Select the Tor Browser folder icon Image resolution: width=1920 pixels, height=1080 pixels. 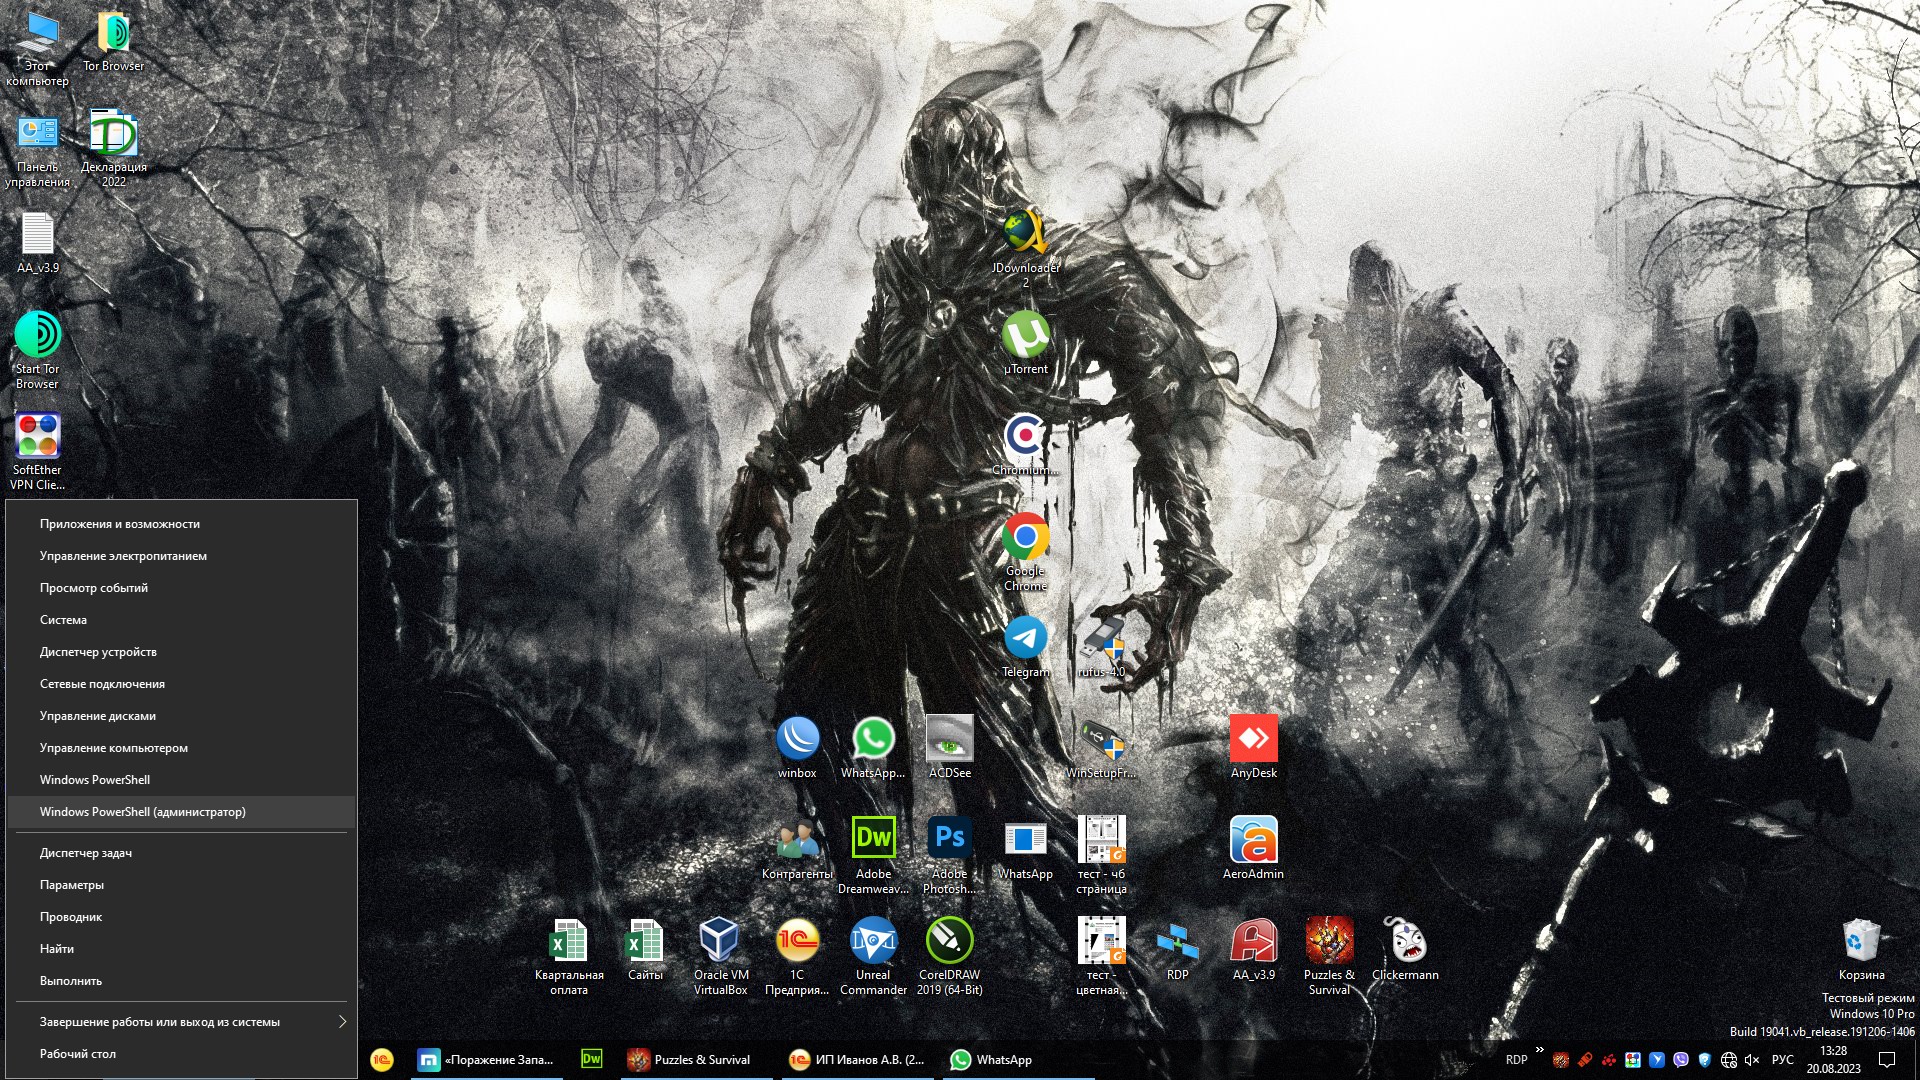113,42
